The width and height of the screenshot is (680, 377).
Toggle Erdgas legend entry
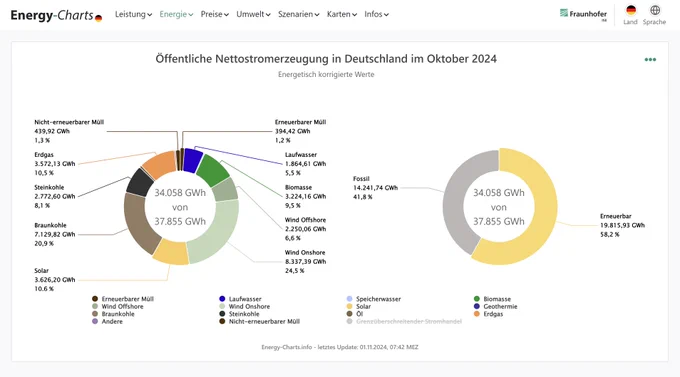pos(488,314)
